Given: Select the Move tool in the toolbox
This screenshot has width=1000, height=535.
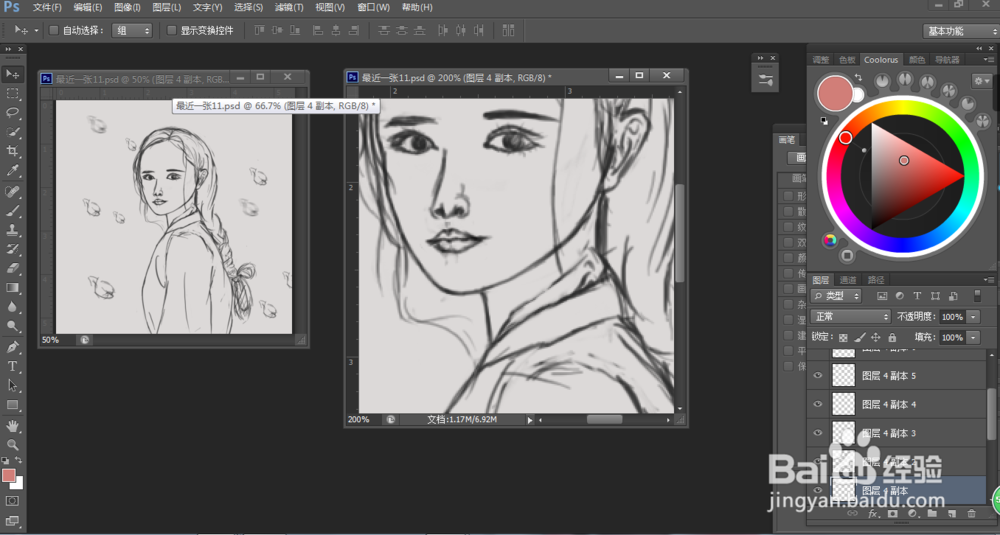Looking at the screenshot, I should (x=13, y=75).
